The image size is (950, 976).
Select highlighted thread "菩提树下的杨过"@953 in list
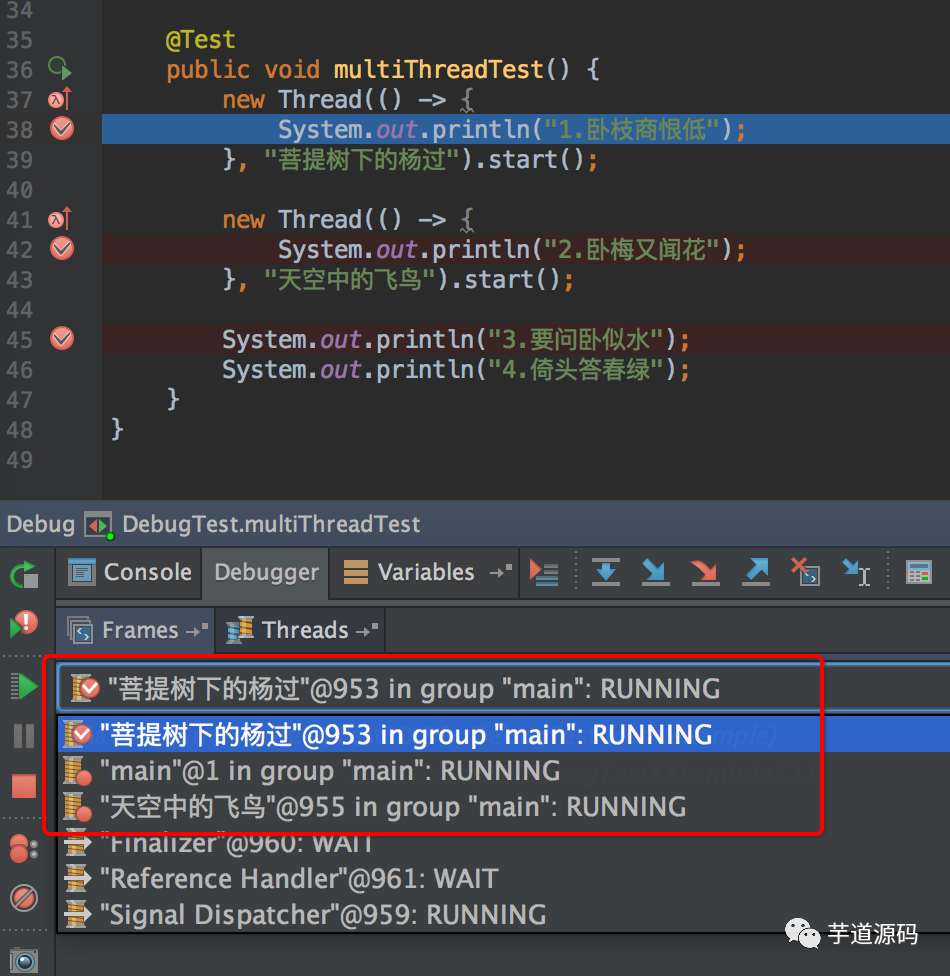click(x=503, y=734)
